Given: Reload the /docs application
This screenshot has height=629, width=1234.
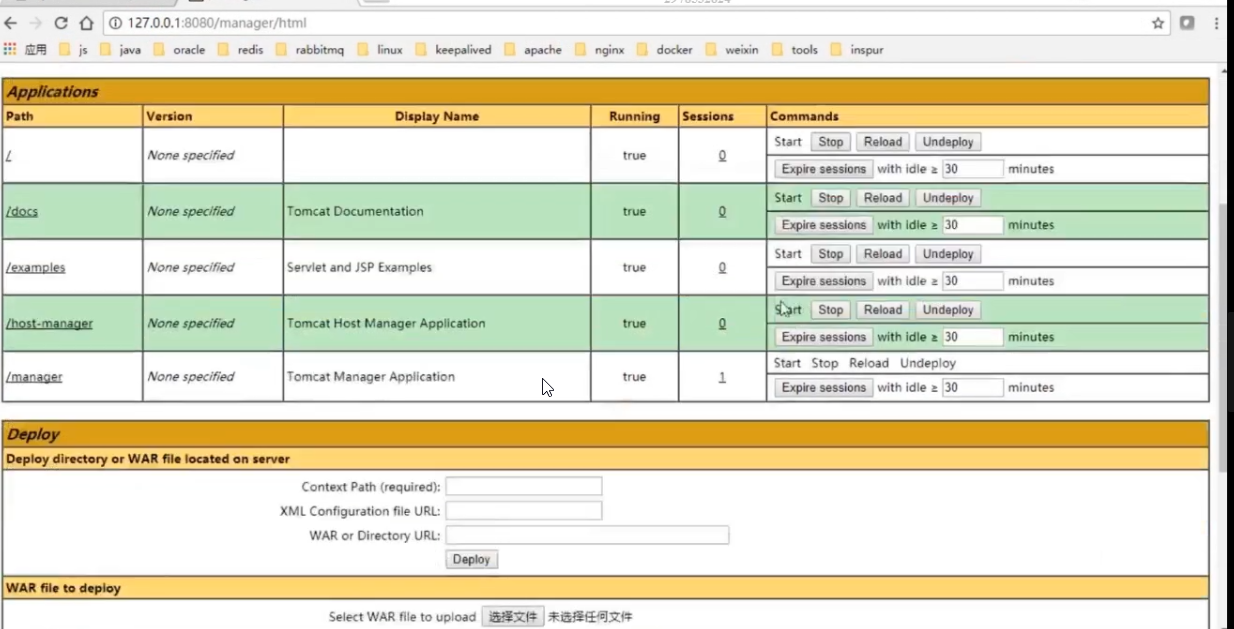Looking at the screenshot, I should 883,198.
